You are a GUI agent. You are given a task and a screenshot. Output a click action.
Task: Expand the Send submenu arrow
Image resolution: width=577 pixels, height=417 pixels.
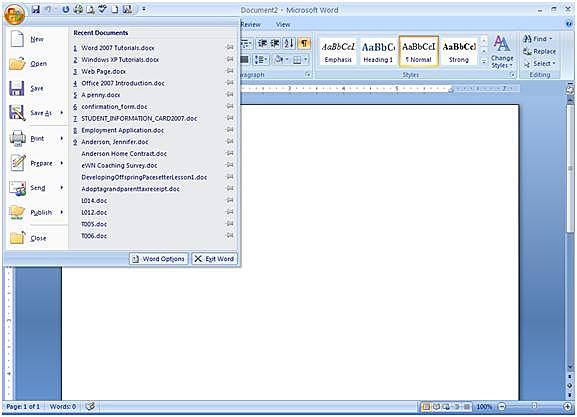click(62, 187)
